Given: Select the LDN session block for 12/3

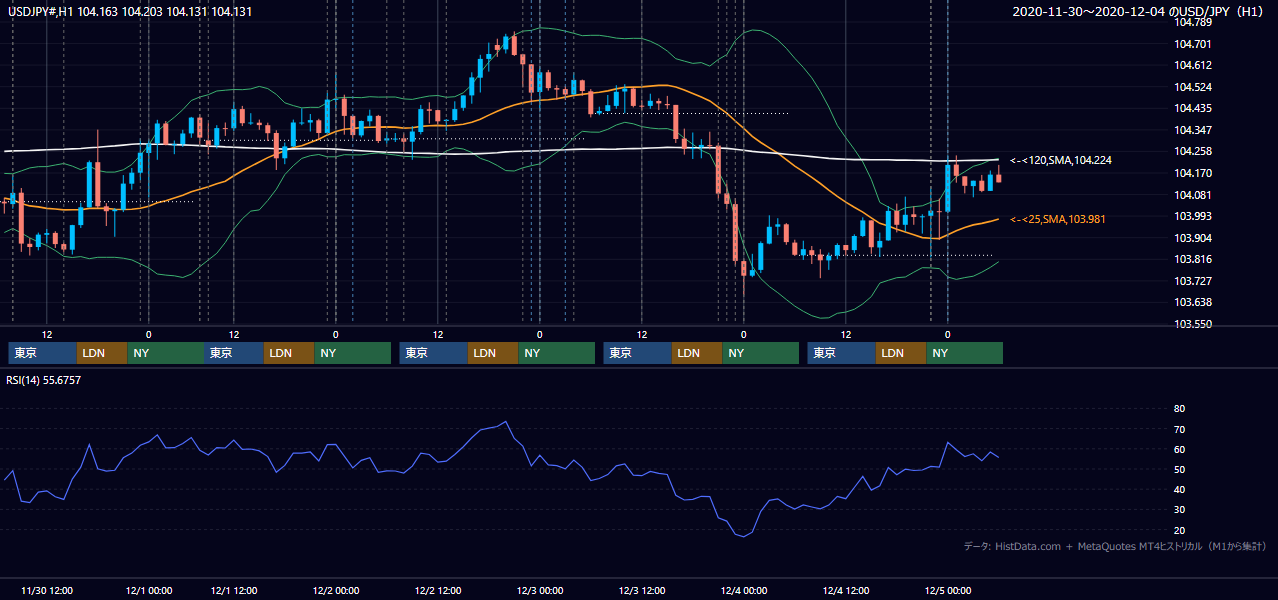Looking at the screenshot, I should click(697, 353).
